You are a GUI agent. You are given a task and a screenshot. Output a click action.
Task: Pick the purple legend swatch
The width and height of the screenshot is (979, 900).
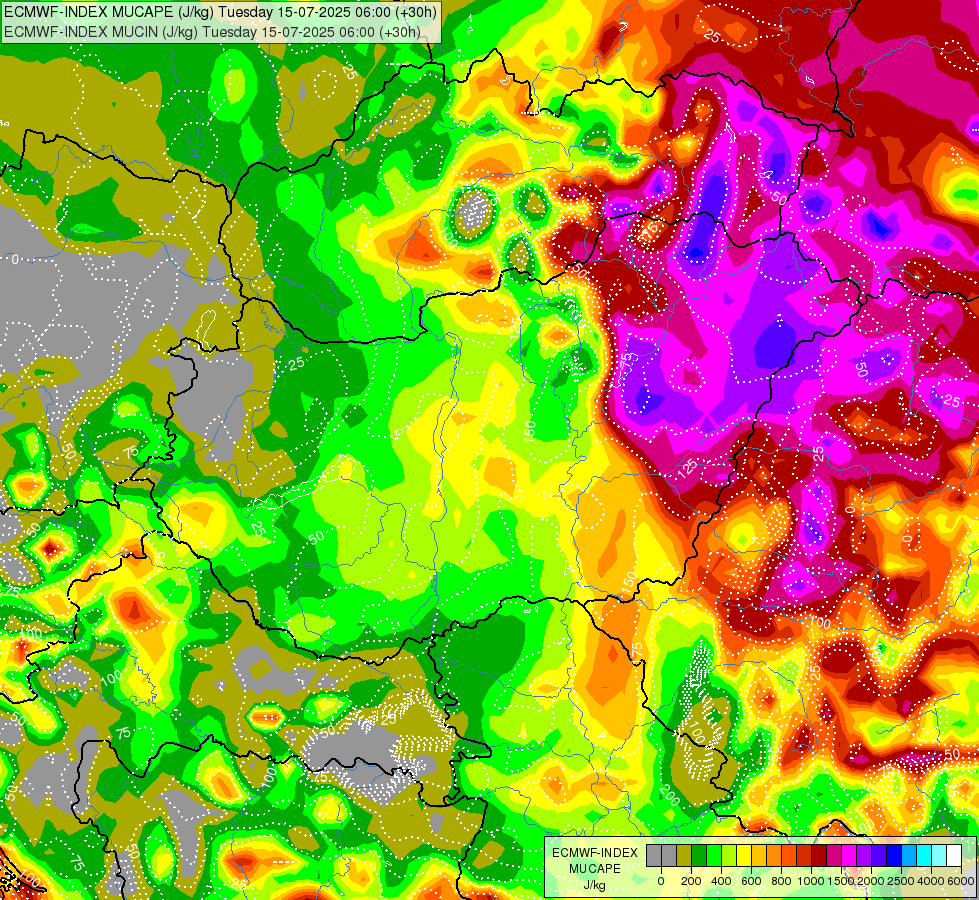click(865, 855)
